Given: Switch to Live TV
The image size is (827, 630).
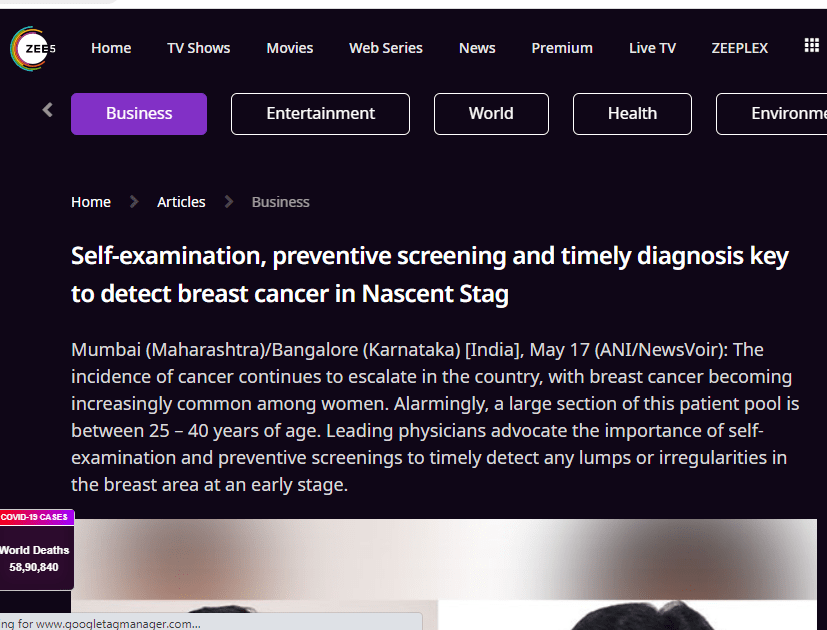Looking at the screenshot, I should 652,48.
